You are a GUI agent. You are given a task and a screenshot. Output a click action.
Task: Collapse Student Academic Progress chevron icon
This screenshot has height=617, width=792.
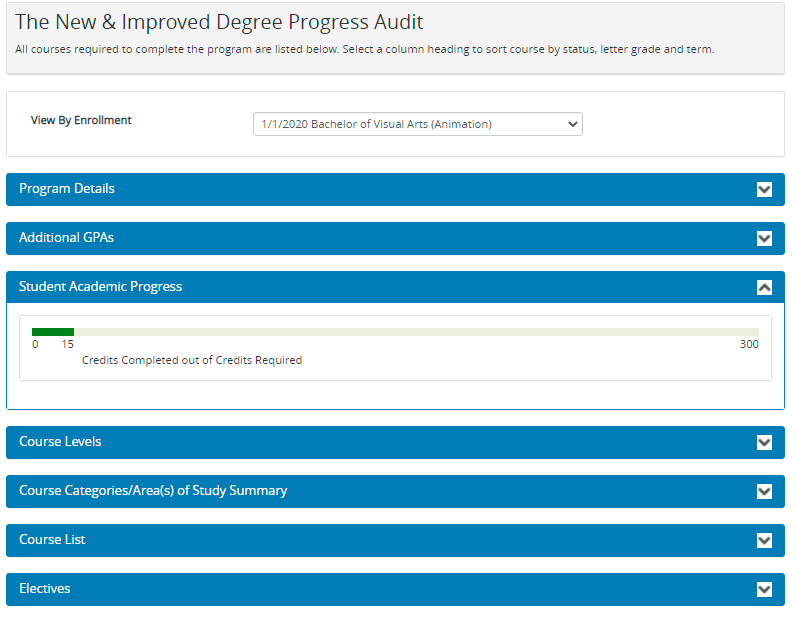coord(764,287)
